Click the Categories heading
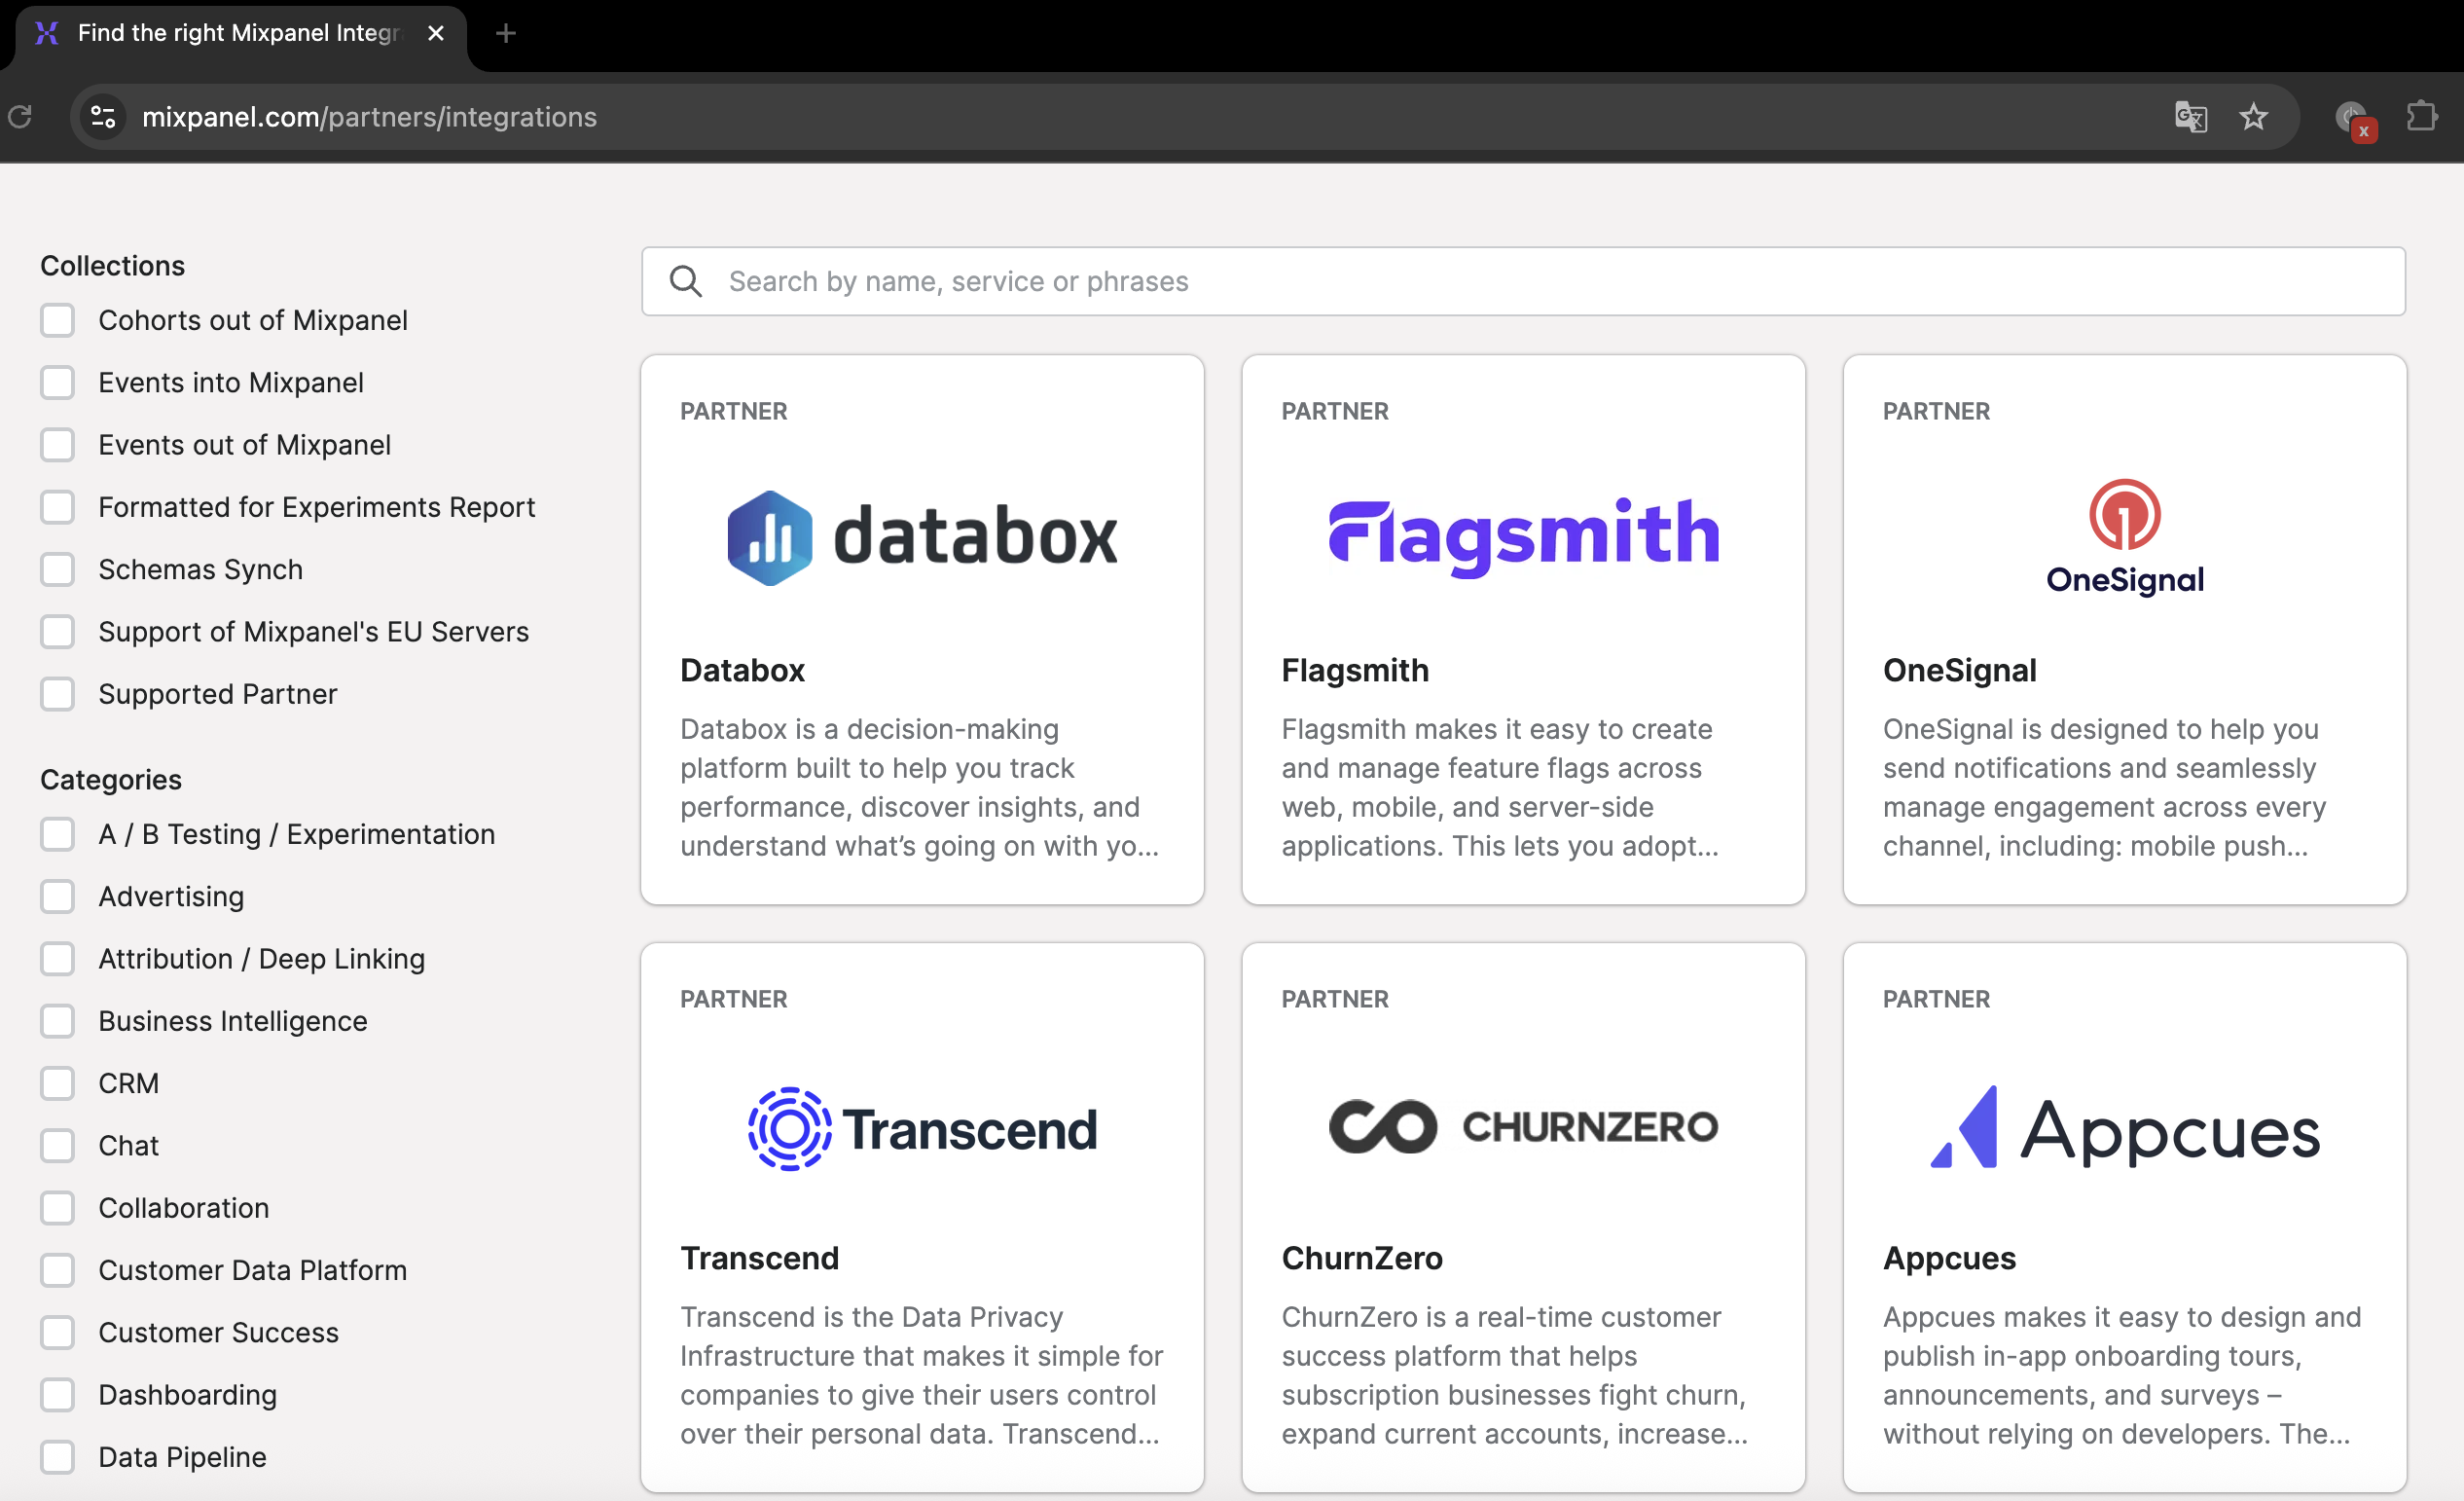Screen dimensions: 2464x1501 [x=110, y=780]
